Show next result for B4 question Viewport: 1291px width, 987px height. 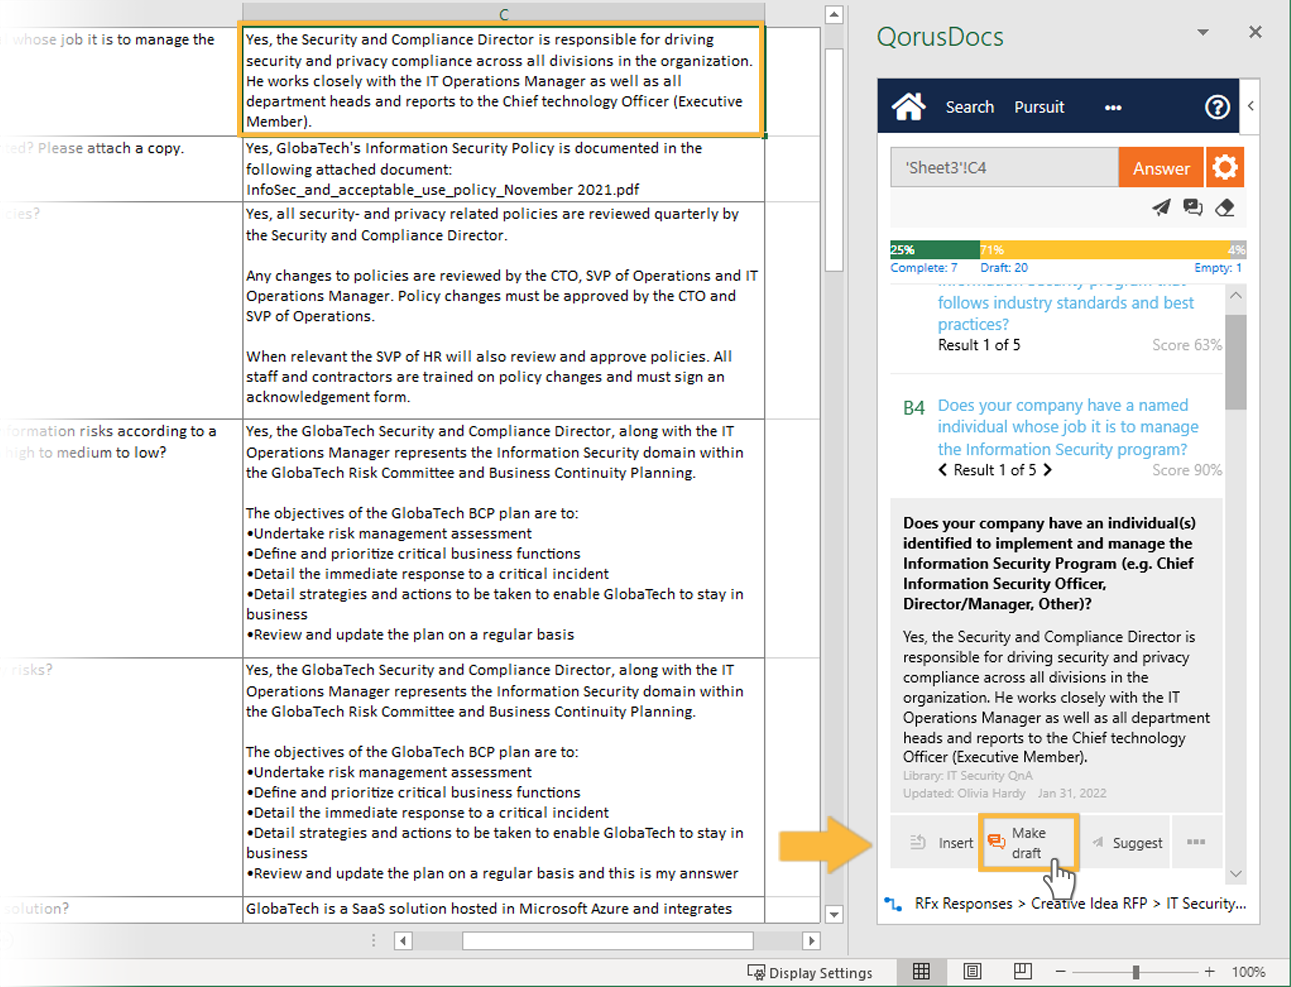click(1048, 470)
